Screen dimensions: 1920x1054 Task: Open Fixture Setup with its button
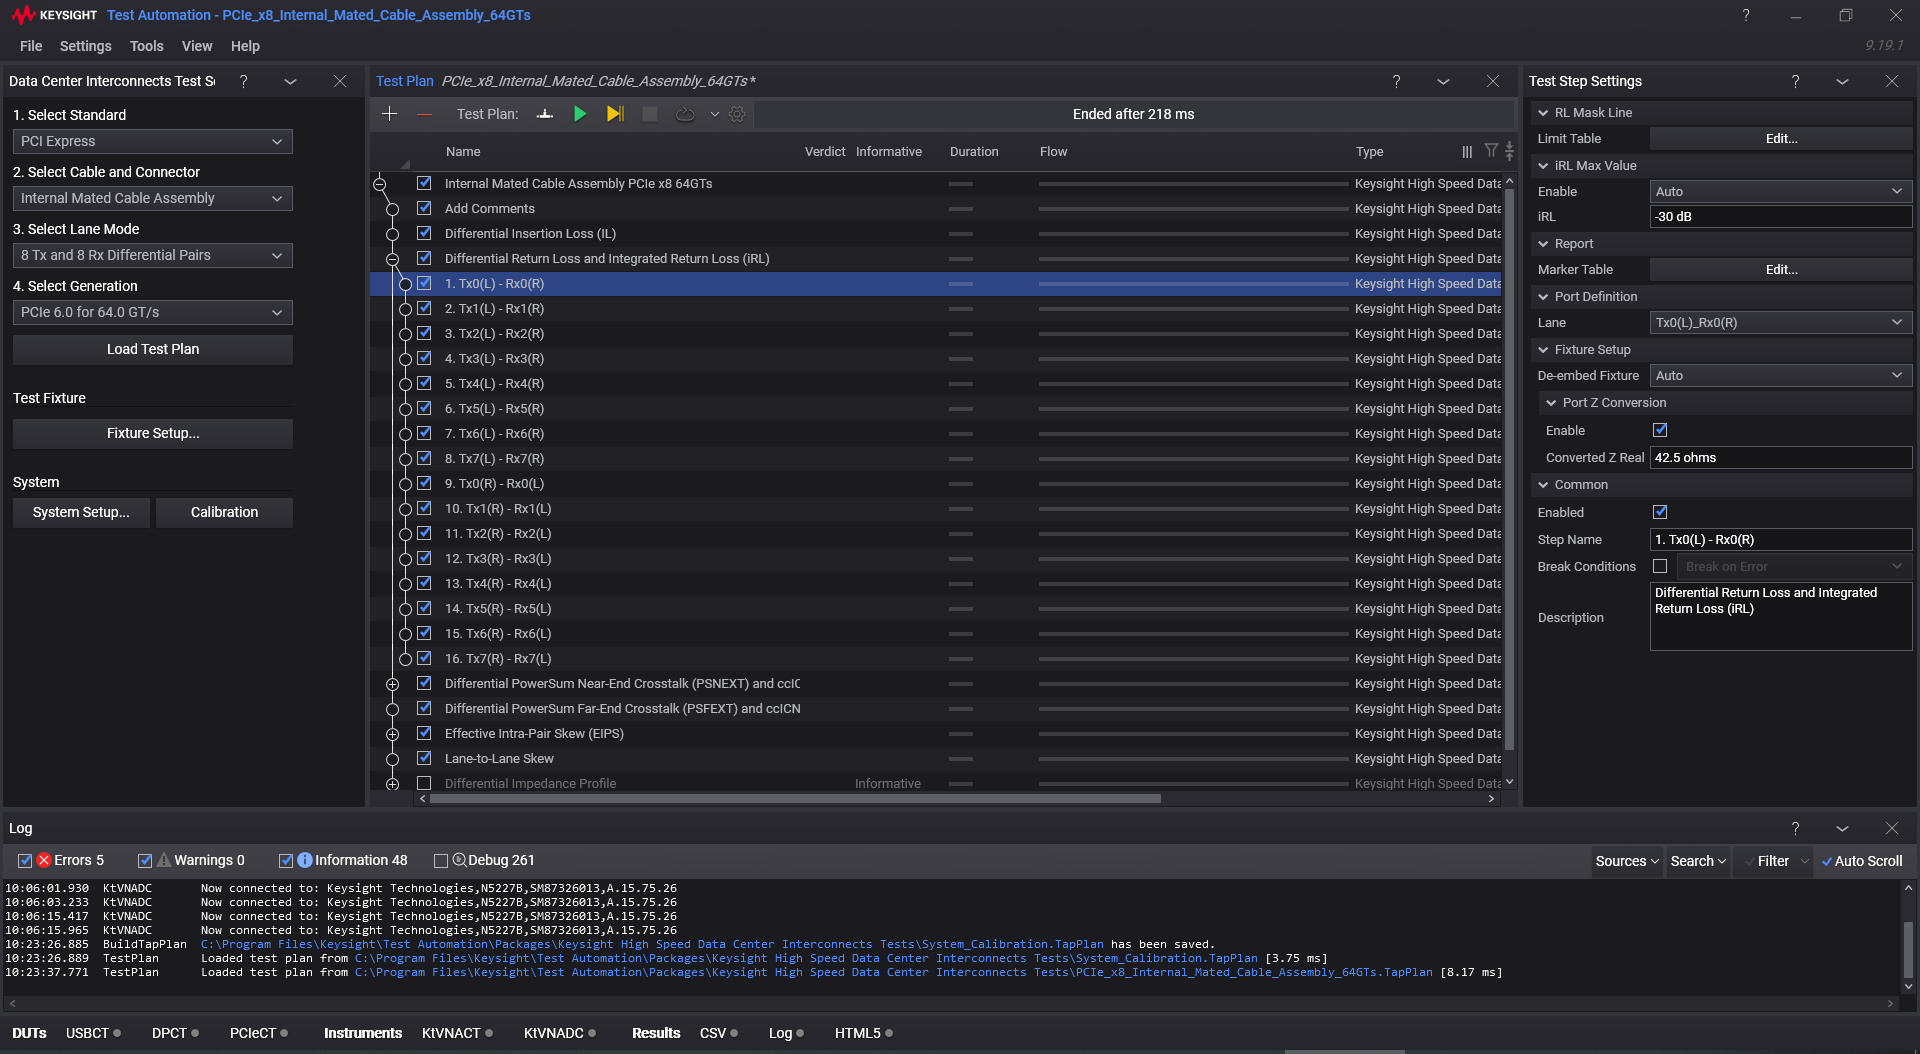152,433
